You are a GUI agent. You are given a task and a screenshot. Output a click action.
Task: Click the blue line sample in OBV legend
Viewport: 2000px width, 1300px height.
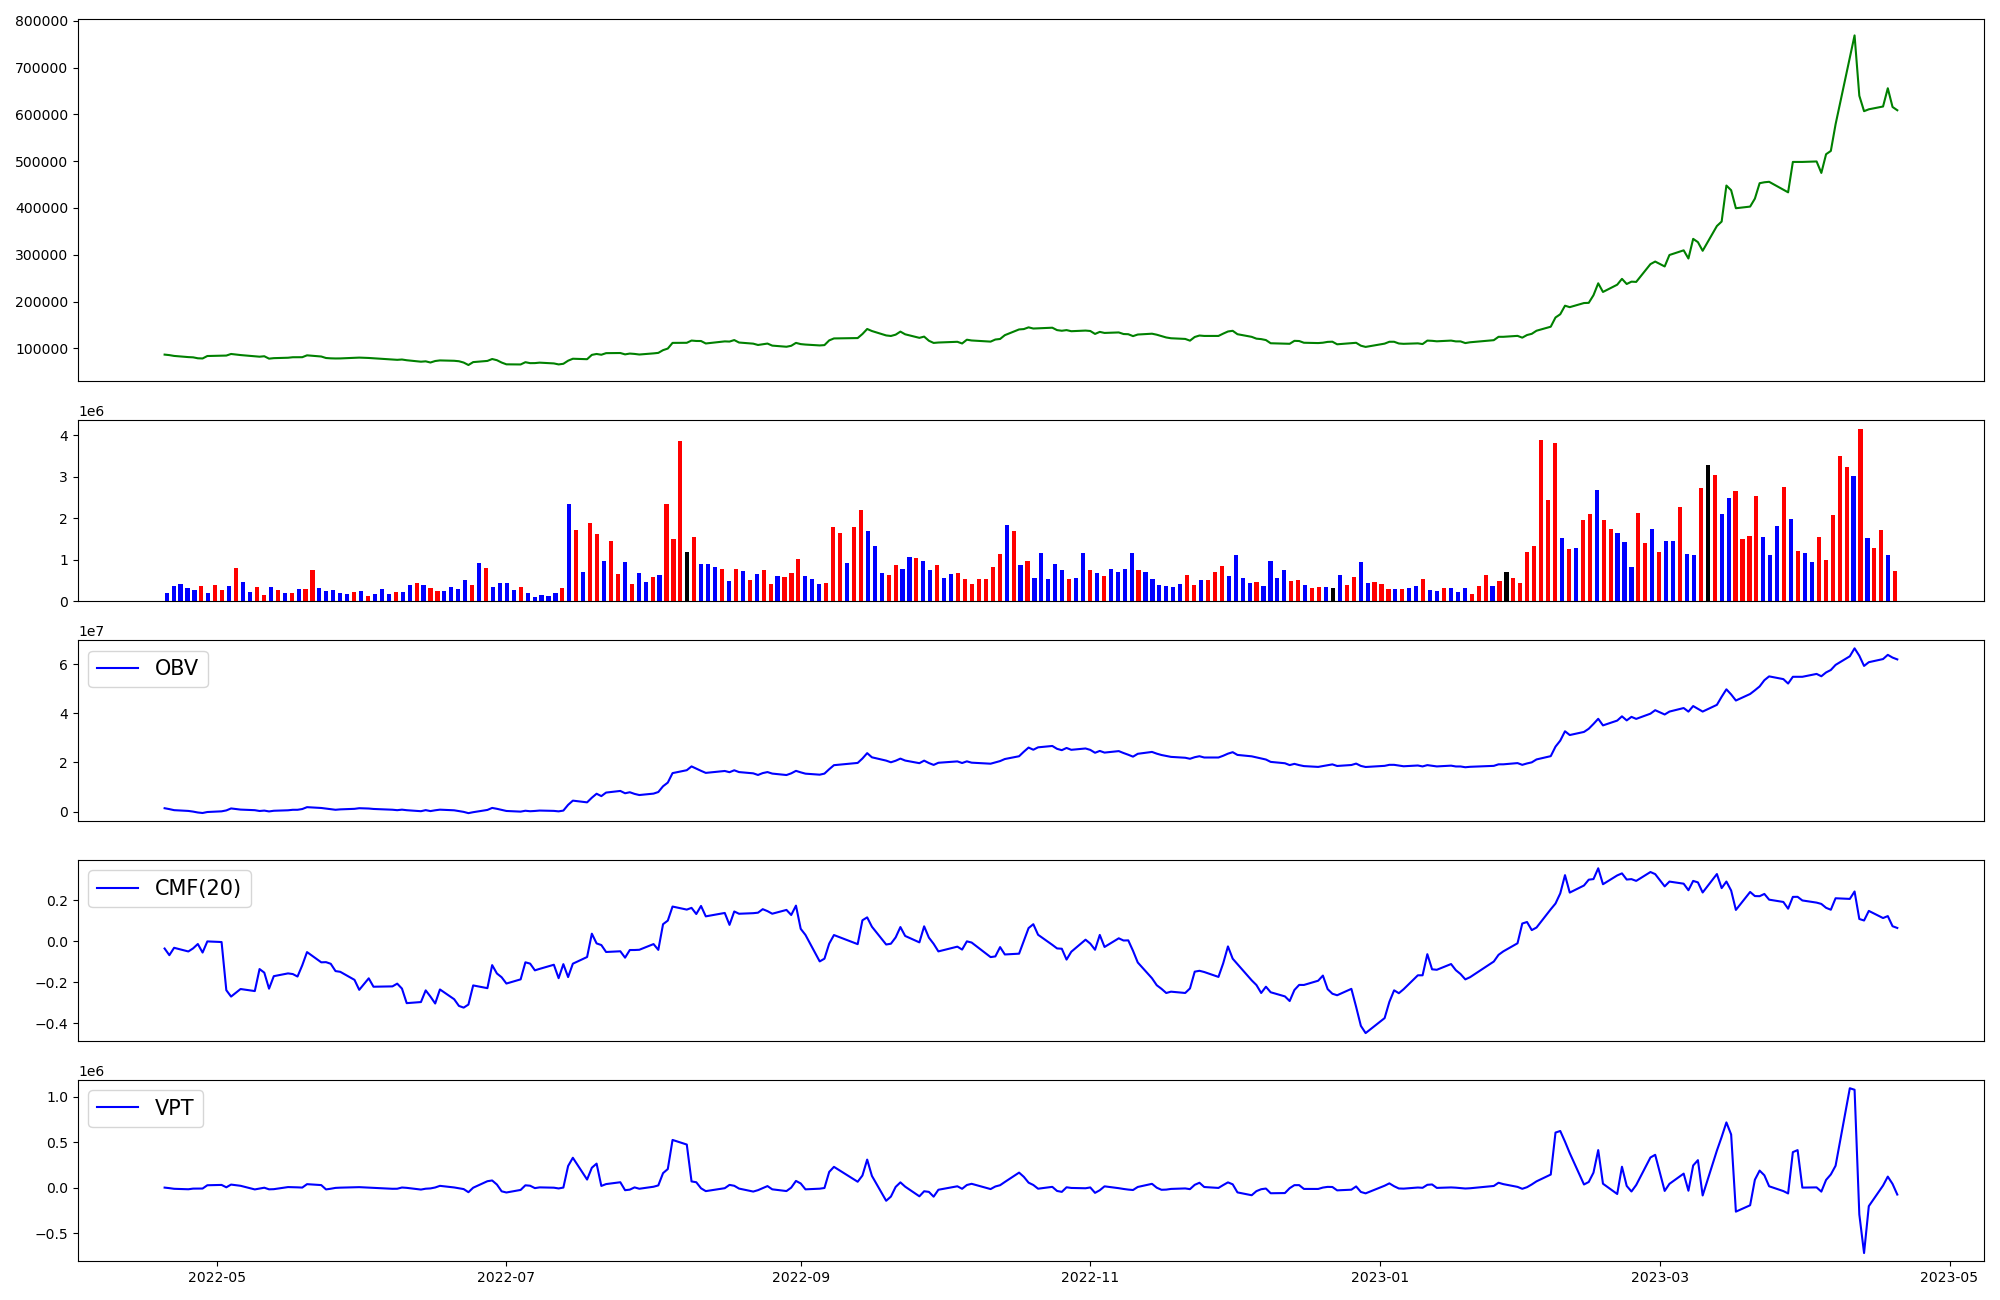[x=118, y=669]
